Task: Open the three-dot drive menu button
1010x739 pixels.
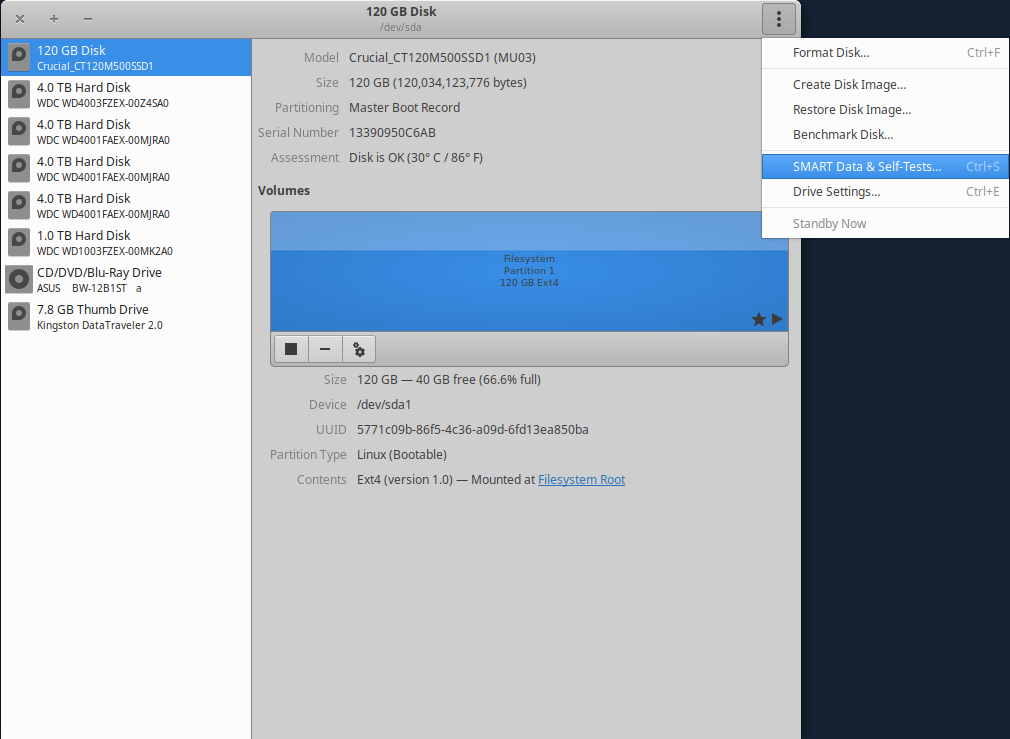Action: 778,18
